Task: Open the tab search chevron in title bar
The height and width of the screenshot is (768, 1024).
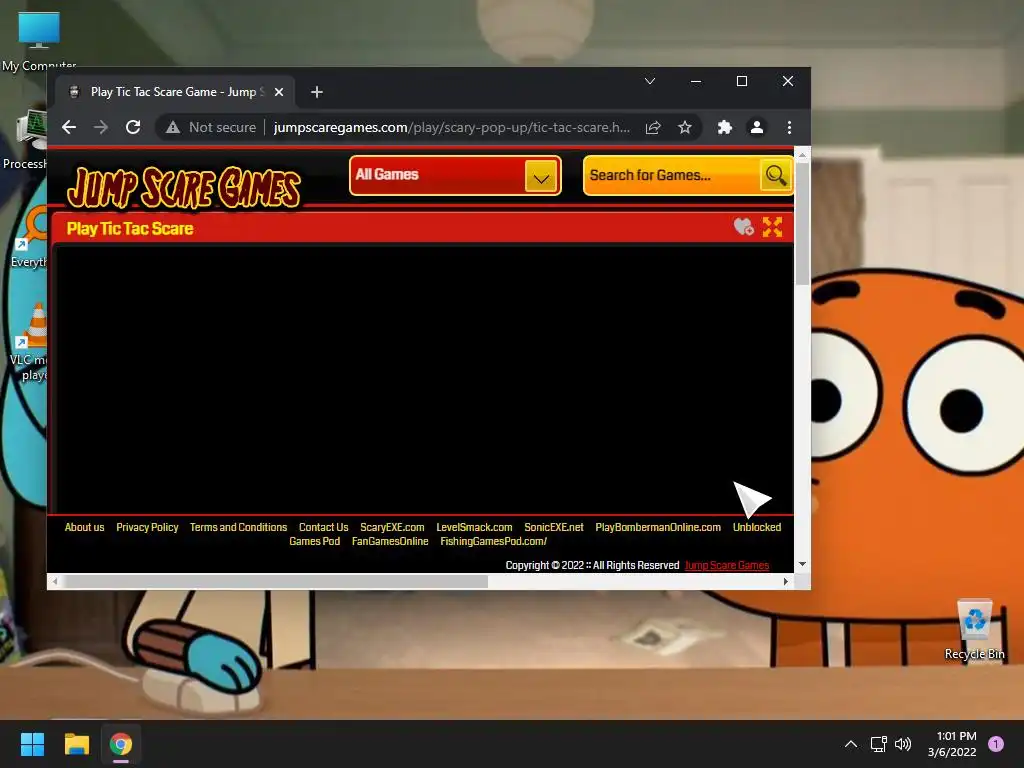Action: [x=650, y=81]
